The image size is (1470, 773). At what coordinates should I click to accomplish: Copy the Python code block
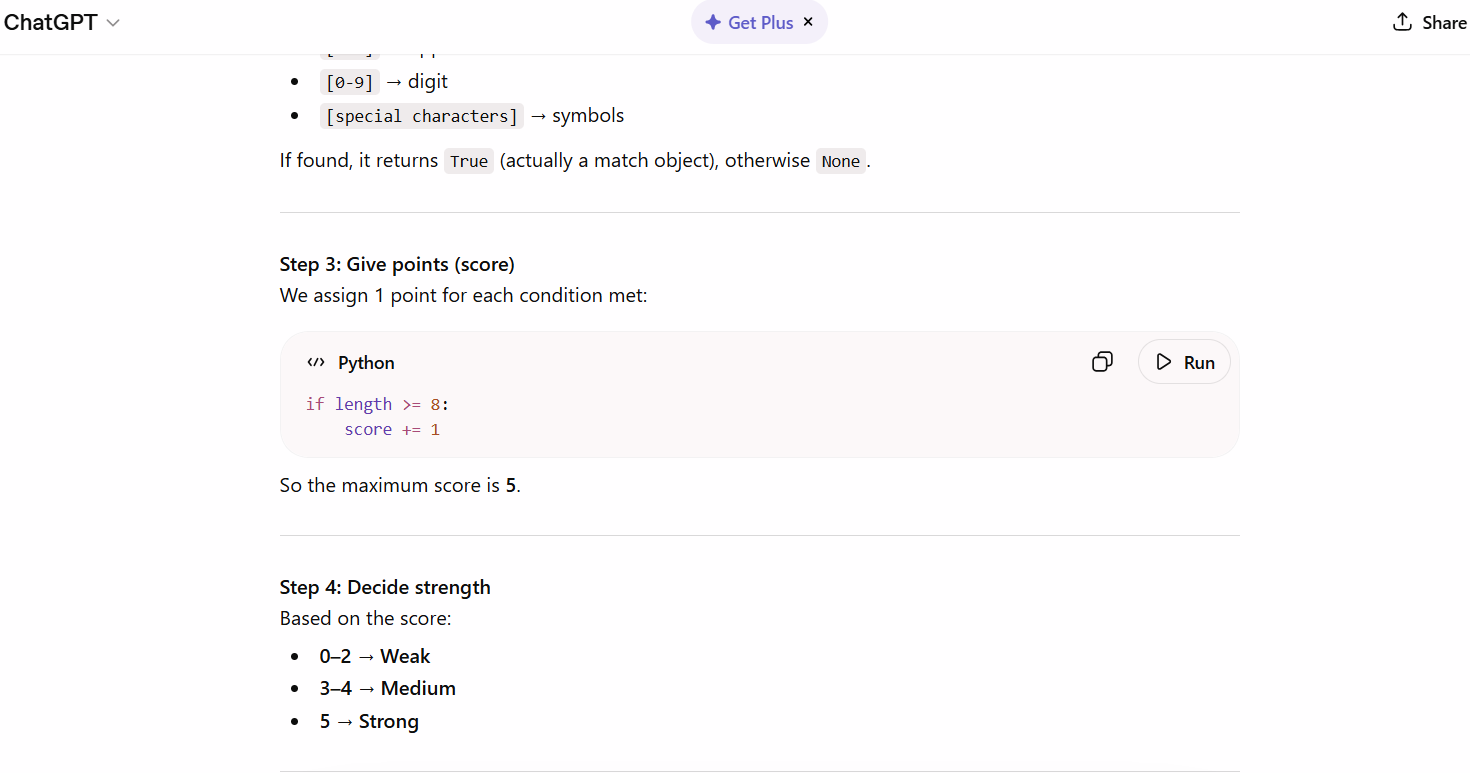click(x=1102, y=362)
